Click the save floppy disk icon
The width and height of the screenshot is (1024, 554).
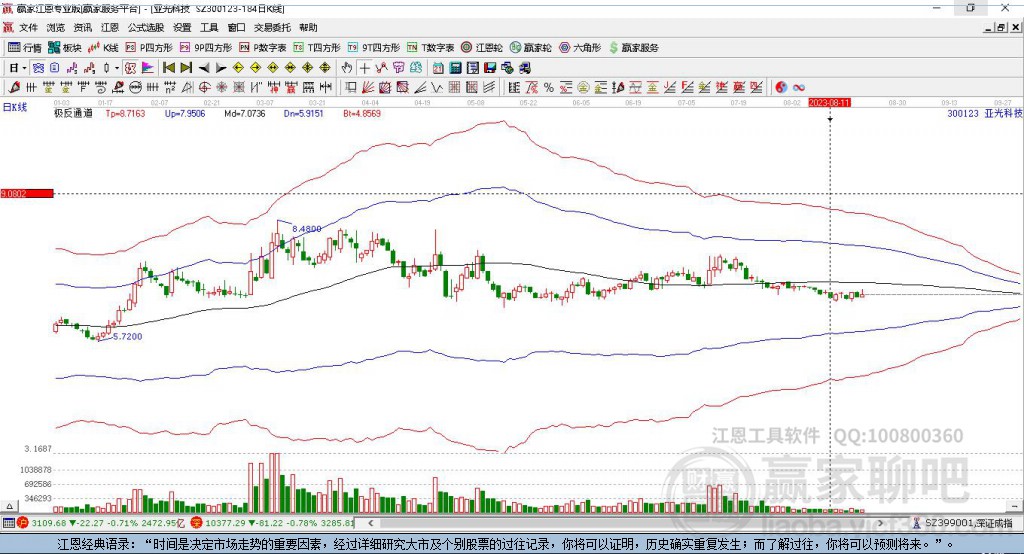(x=490, y=68)
